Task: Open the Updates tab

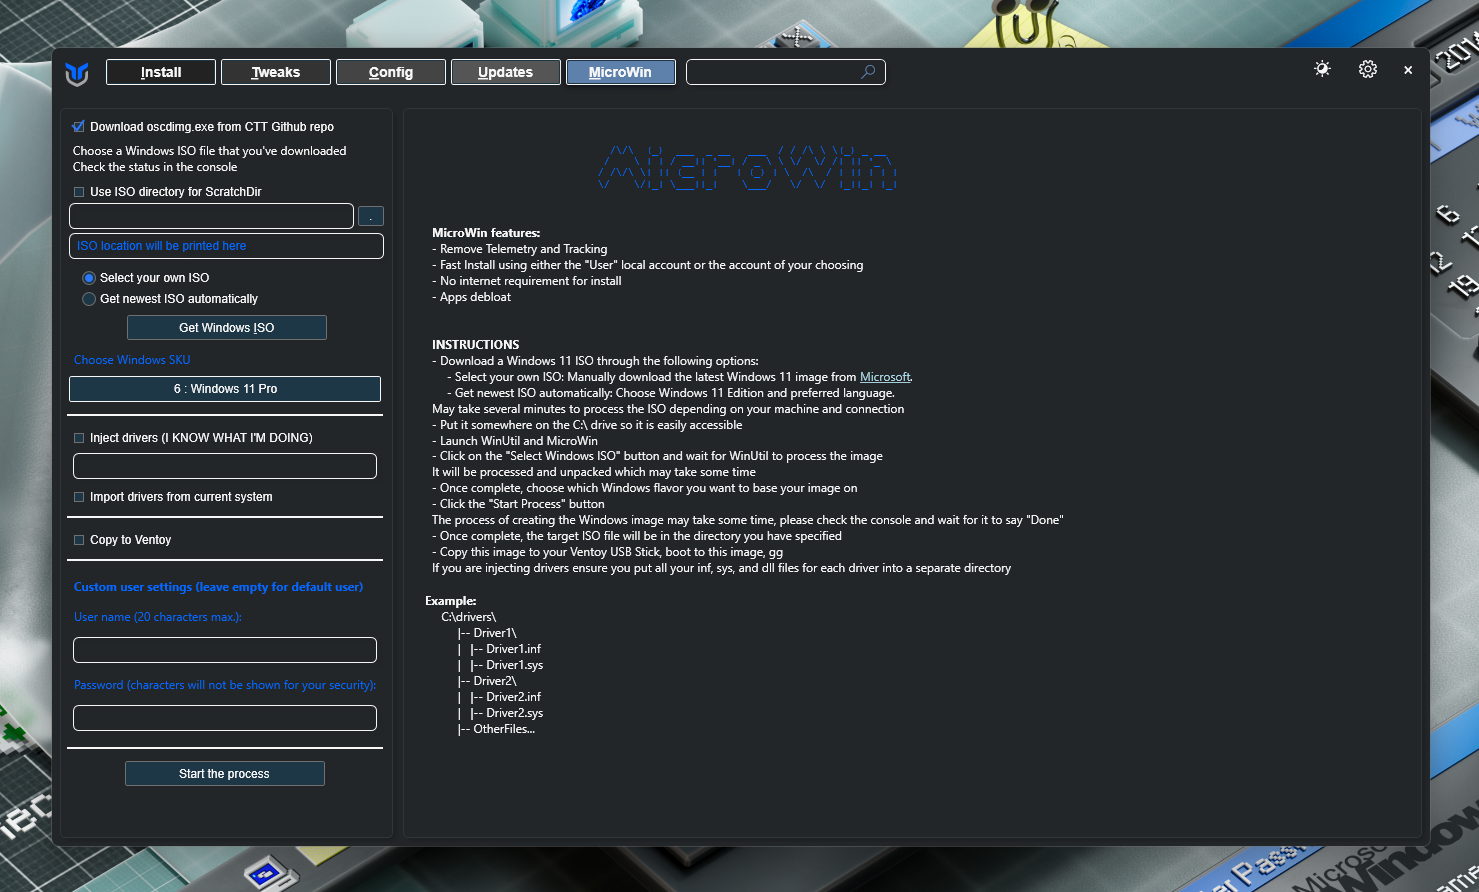Action: point(505,72)
